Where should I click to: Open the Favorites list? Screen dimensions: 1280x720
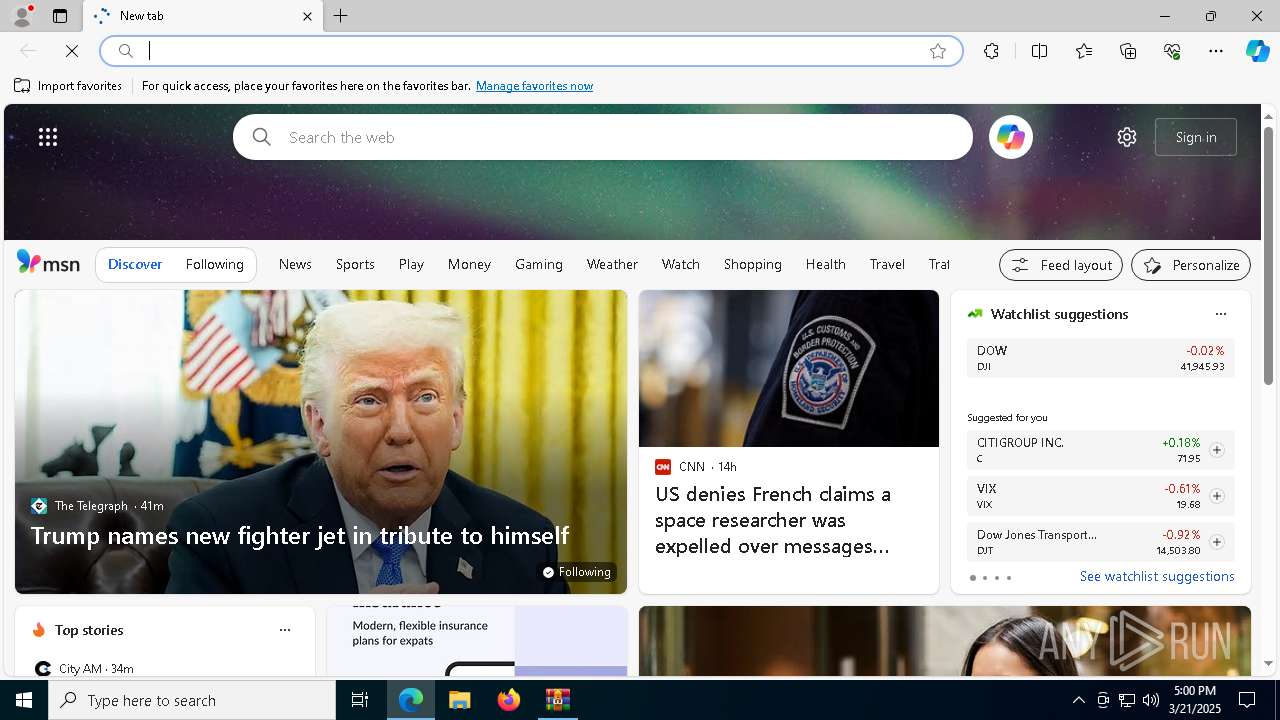[1084, 51]
